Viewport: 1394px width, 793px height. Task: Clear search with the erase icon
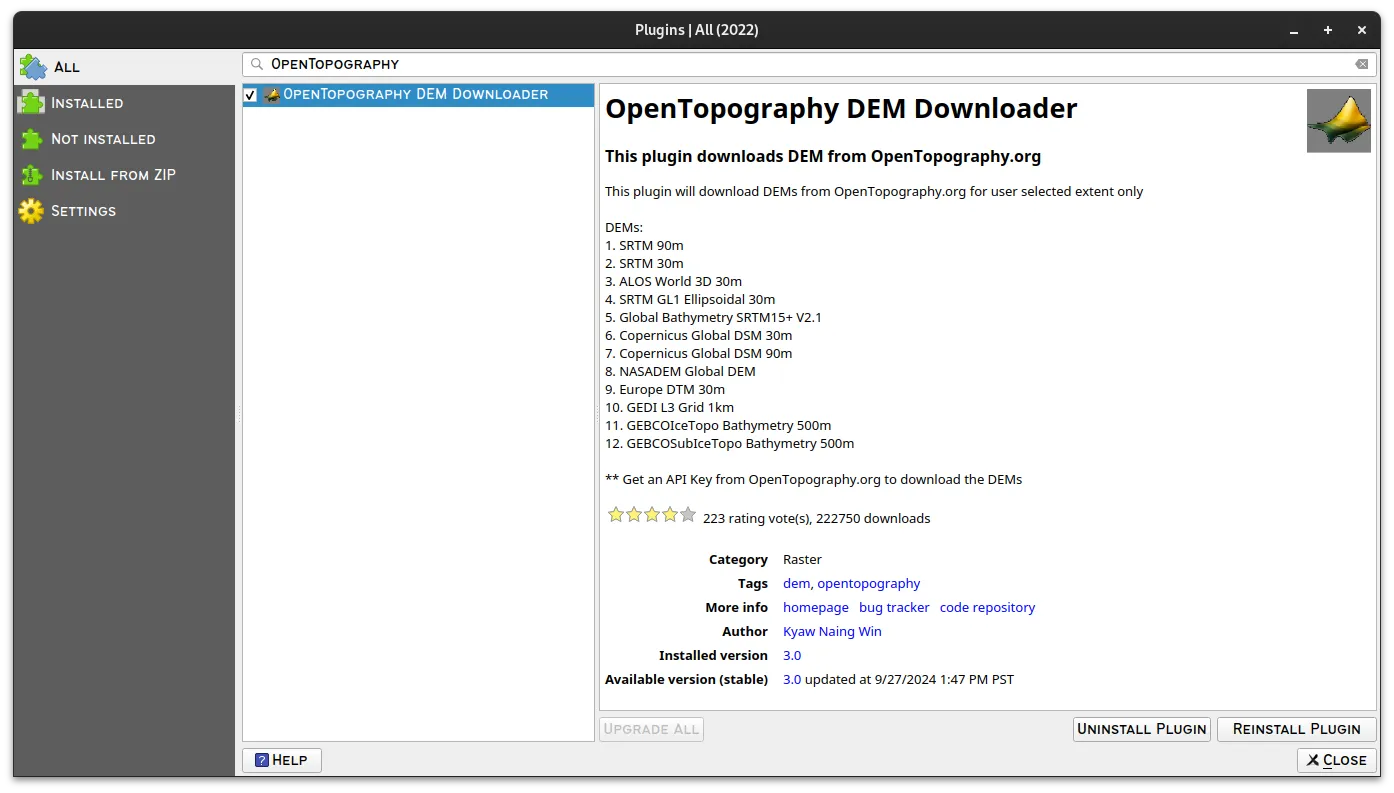[x=1361, y=63]
